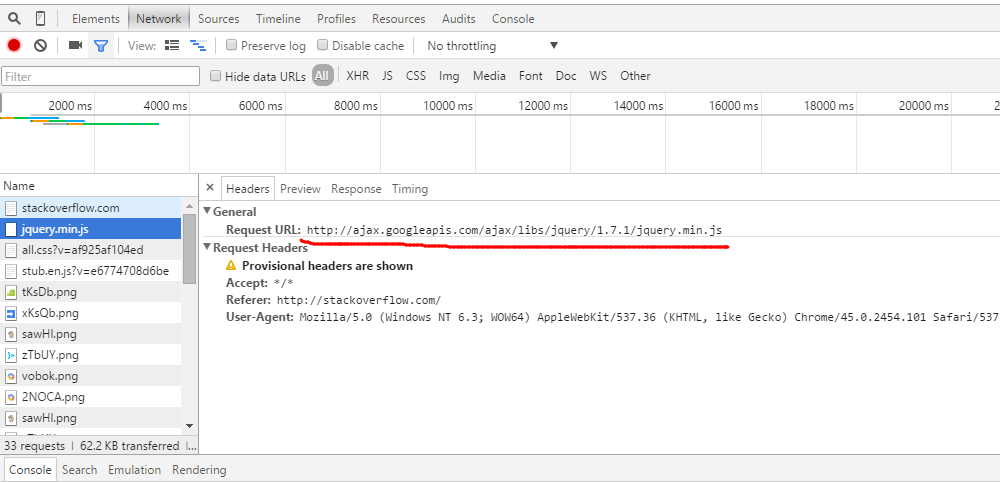Check the Disable cache option
The width and height of the screenshot is (1000, 482).
coord(323,45)
